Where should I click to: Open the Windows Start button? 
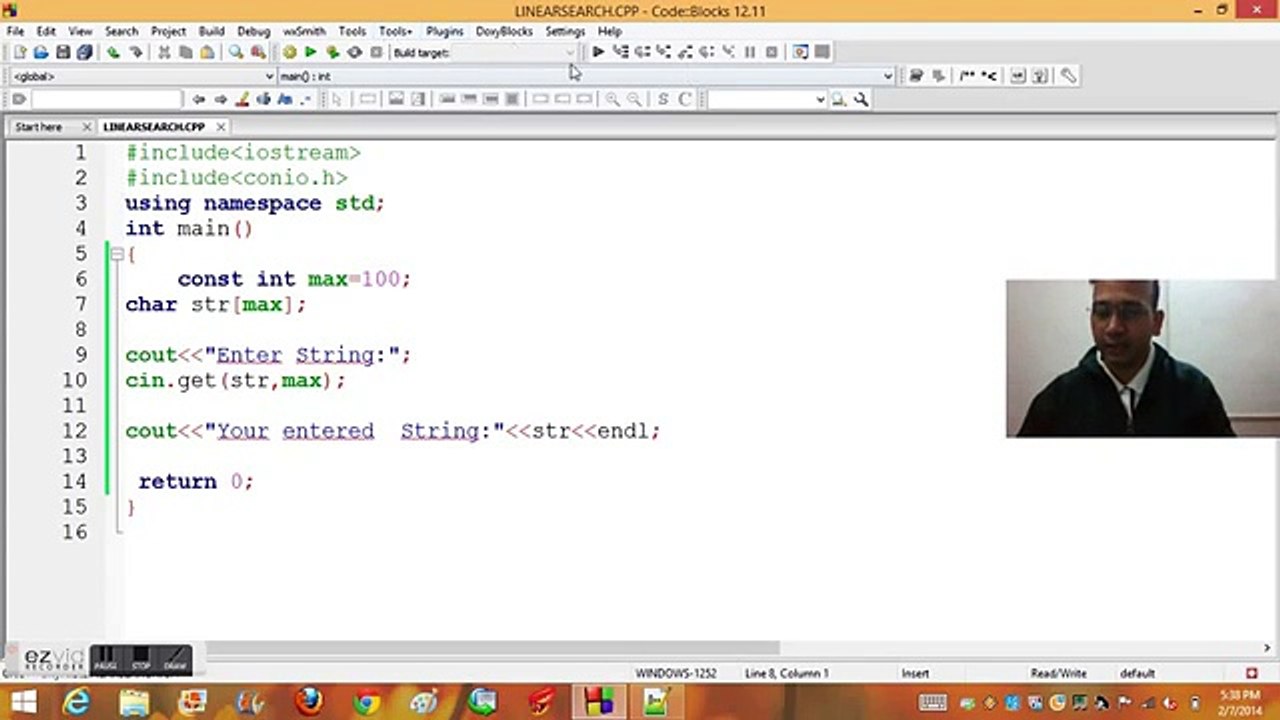point(22,702)
